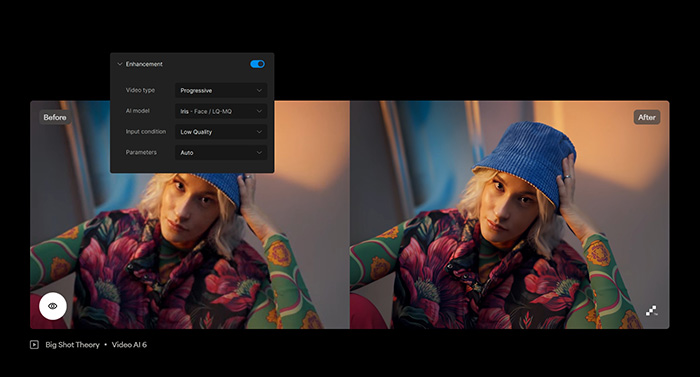Open the AI model dropdown showing Iris
This screenshot has height=377, width=700.
point(221,111)
